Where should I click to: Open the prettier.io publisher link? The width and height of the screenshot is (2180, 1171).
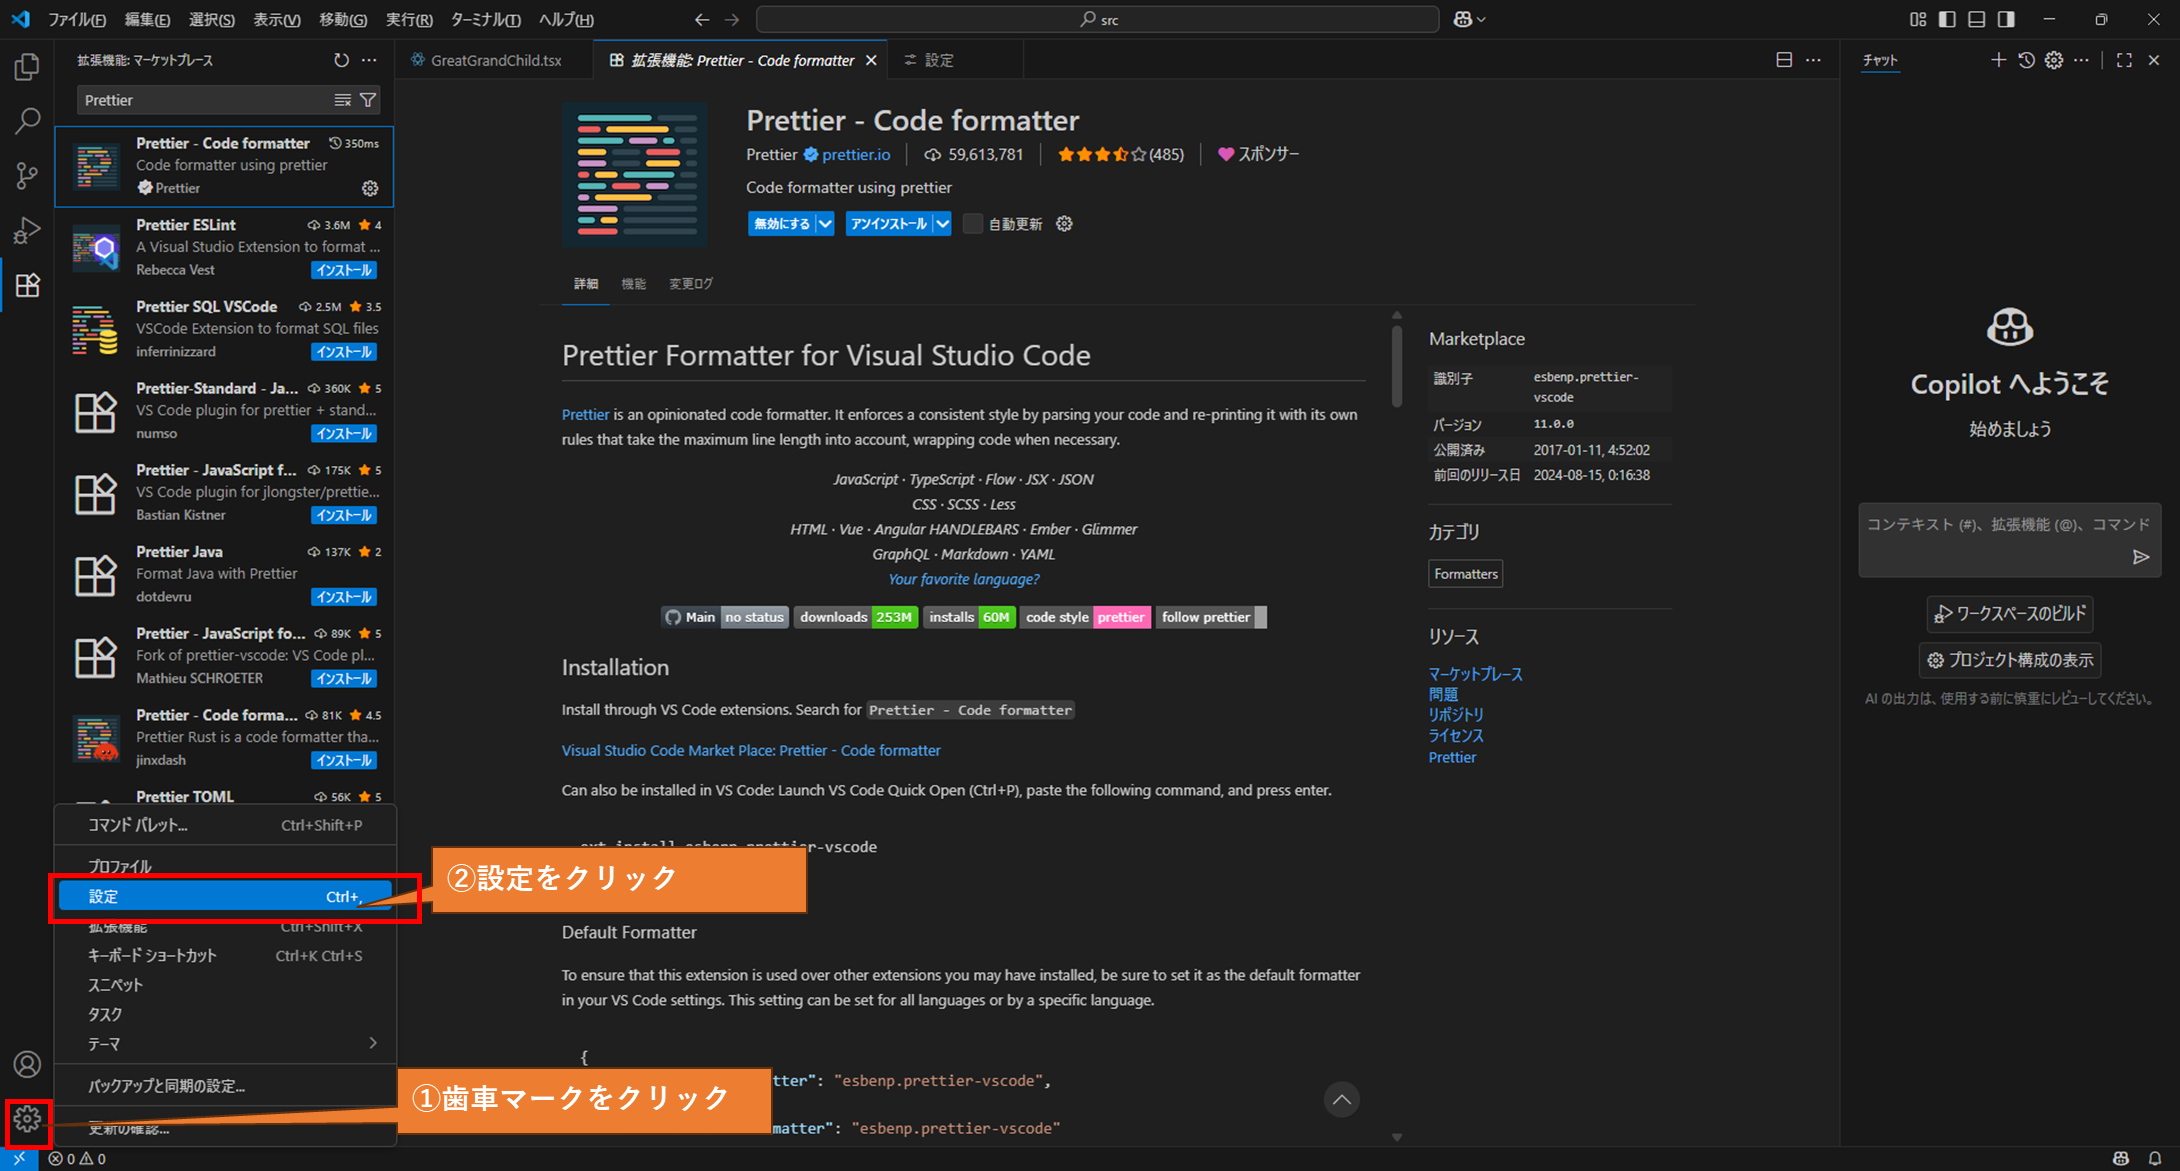(x=856, y=154)
